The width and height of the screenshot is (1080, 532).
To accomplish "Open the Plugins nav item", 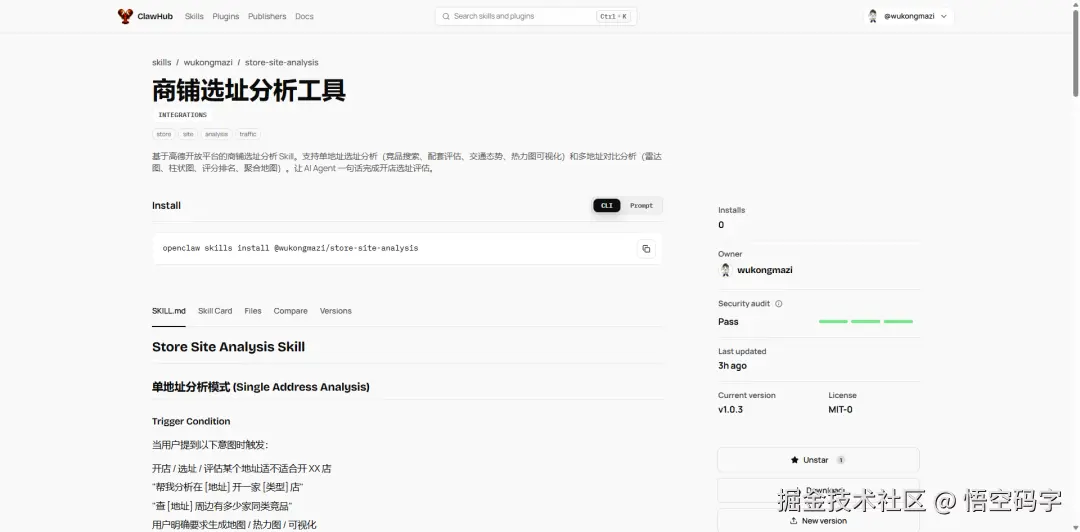I will pos(226,17).
